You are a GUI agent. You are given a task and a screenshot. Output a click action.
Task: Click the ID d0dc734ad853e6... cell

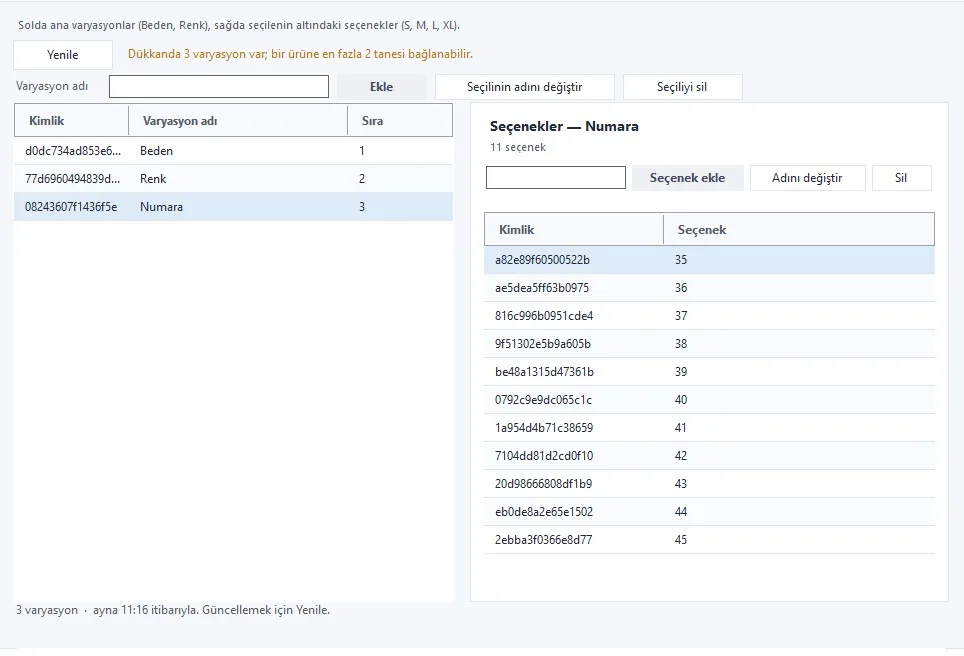tap(73, 151)
